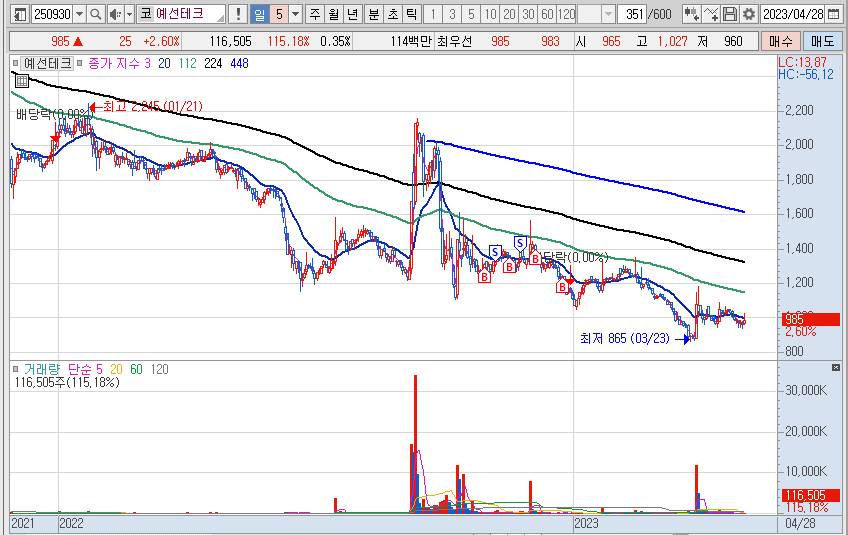848x535 pixels.
Task: Click the 예선테크 legend label on the chart
Action: (x=48, y=63)
